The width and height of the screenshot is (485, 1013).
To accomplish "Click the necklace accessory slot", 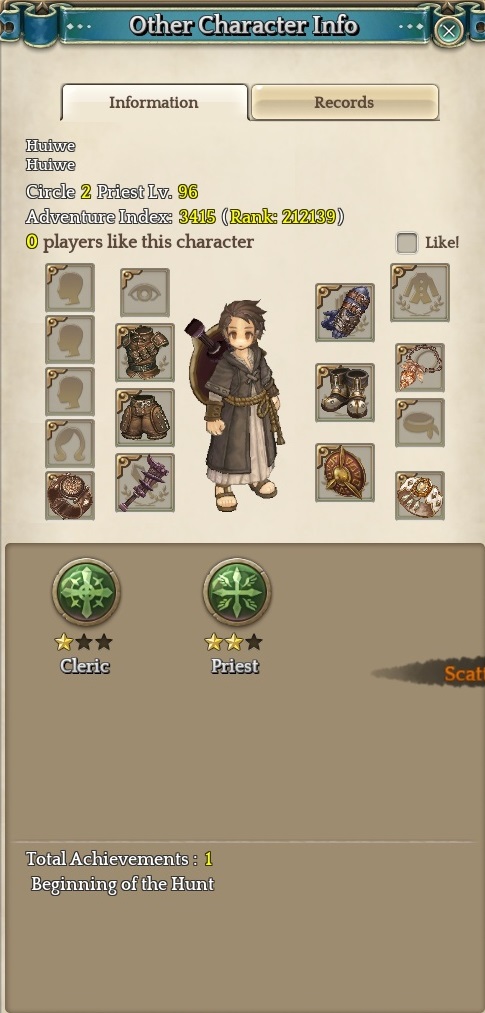I will pos(420,368).
